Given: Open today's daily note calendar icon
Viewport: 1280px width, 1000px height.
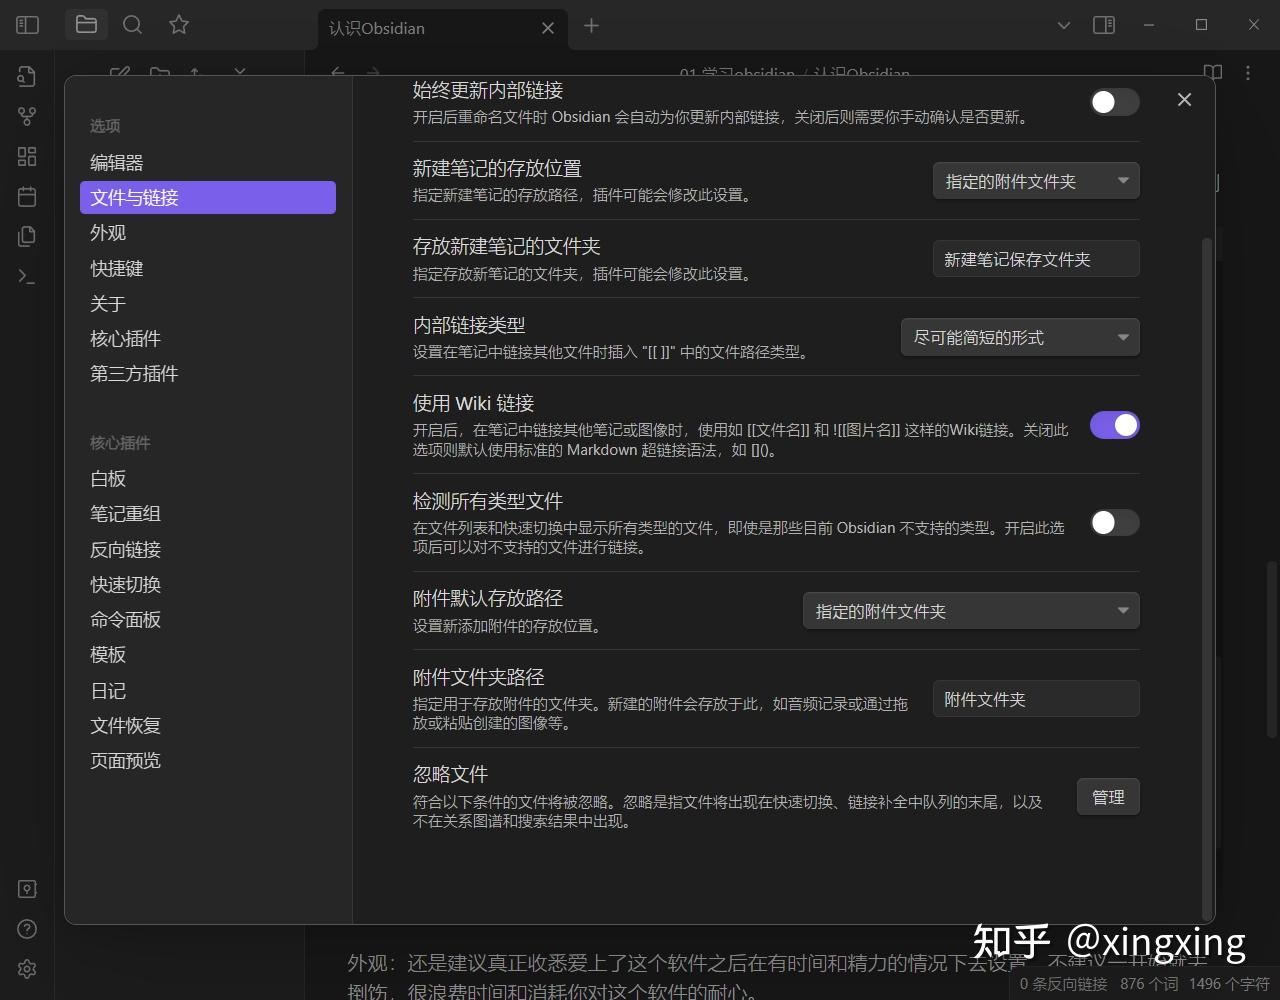Looking at the screenshot, I should point(27,196).
